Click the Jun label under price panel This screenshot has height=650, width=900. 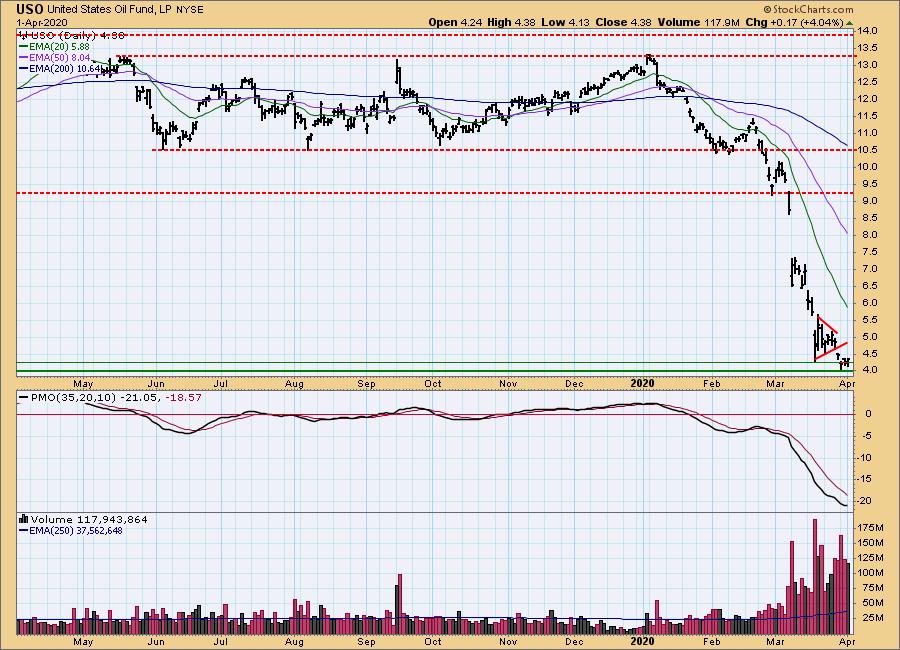tap(156, 384)
